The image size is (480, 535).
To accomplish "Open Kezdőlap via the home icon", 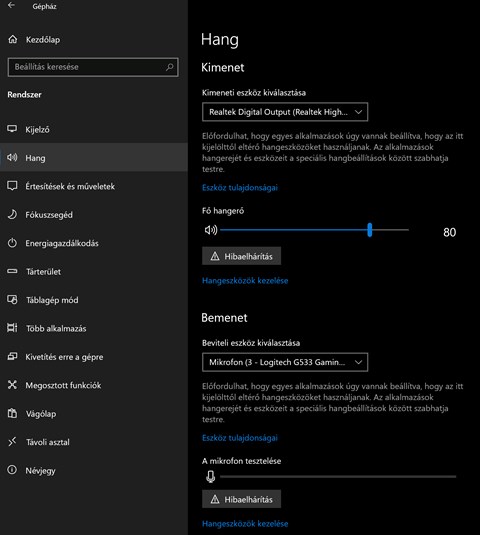I will [x=13, y=39].
